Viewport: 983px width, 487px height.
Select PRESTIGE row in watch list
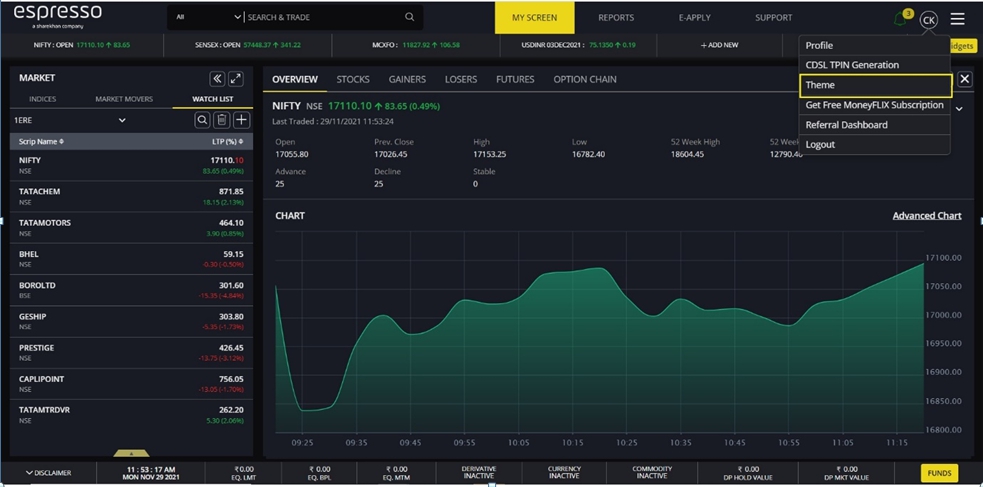point(132,353)
